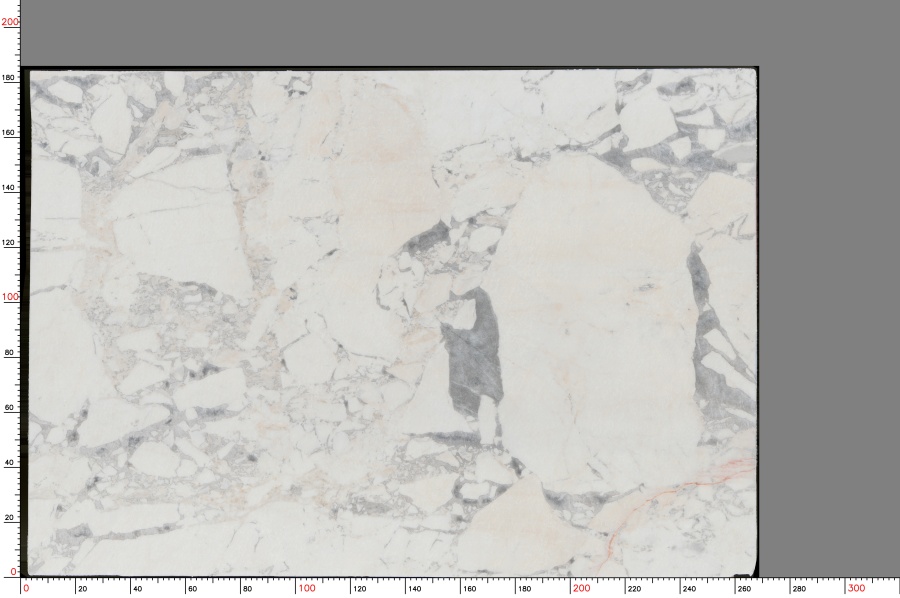Click the red 200 label on the vertical ruler

click(x=10, y=22)
